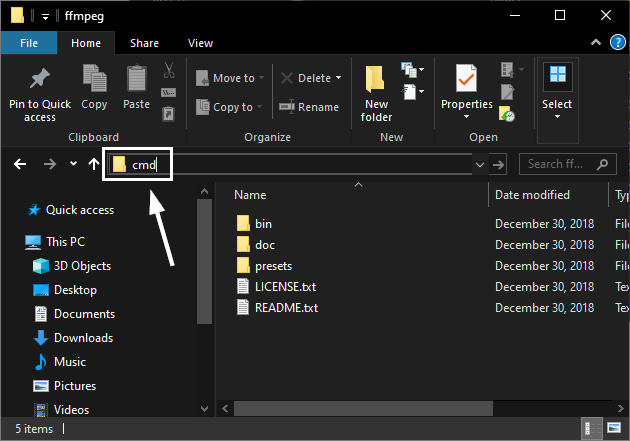This screenshot has height=441, width=630.
Task: Click the Rename button in Organize
Action: point(309,107)
